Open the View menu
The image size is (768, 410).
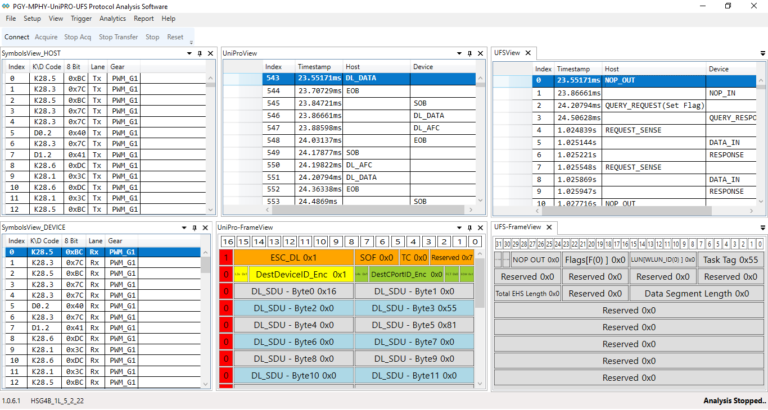(56, 19)
